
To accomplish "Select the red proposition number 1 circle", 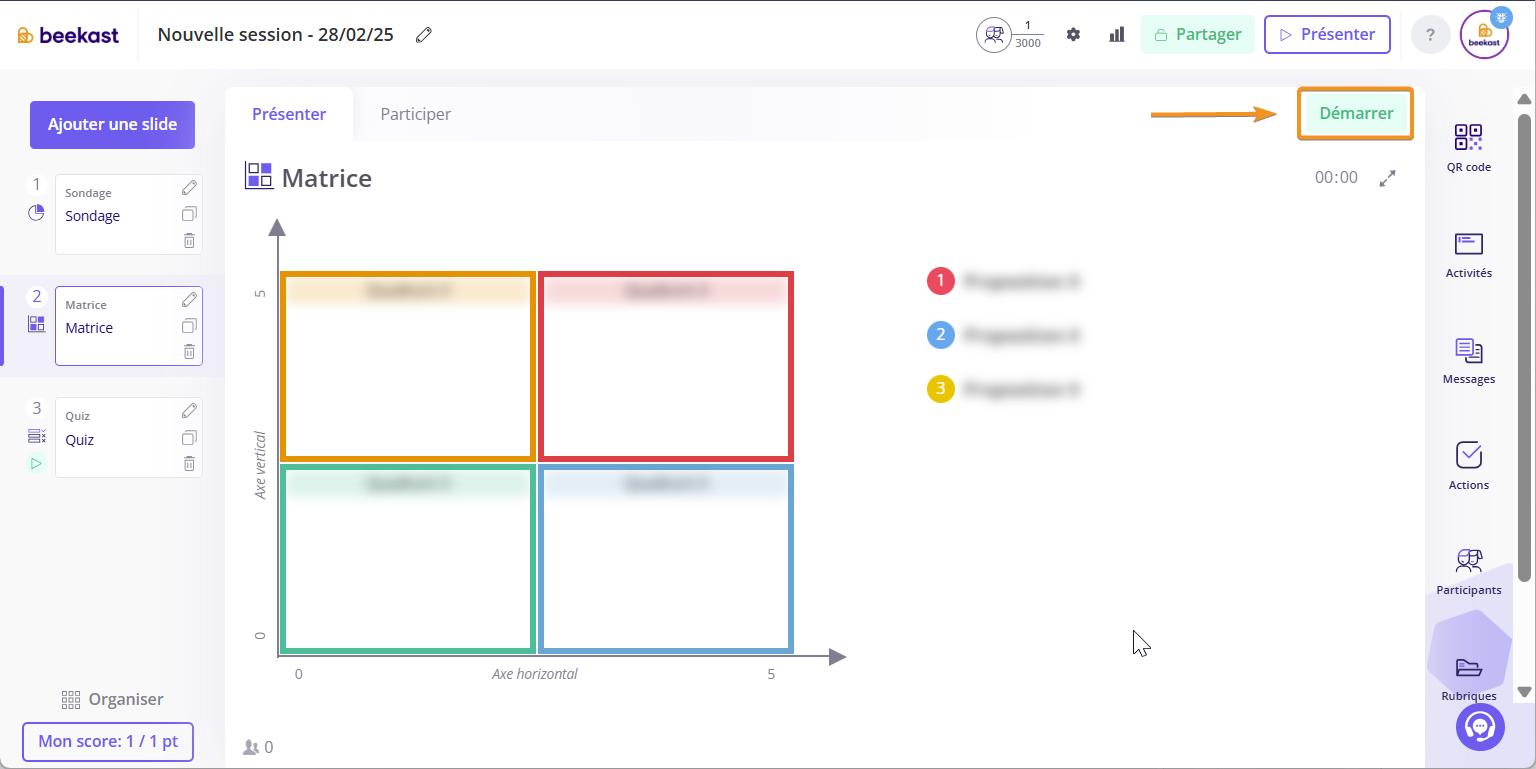I will [941, 282].
